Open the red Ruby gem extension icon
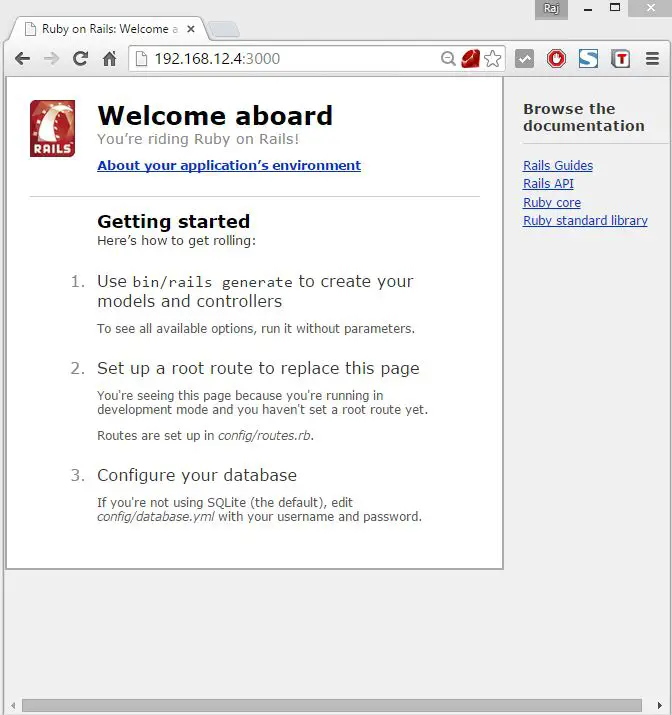 (x=470, y=58)
